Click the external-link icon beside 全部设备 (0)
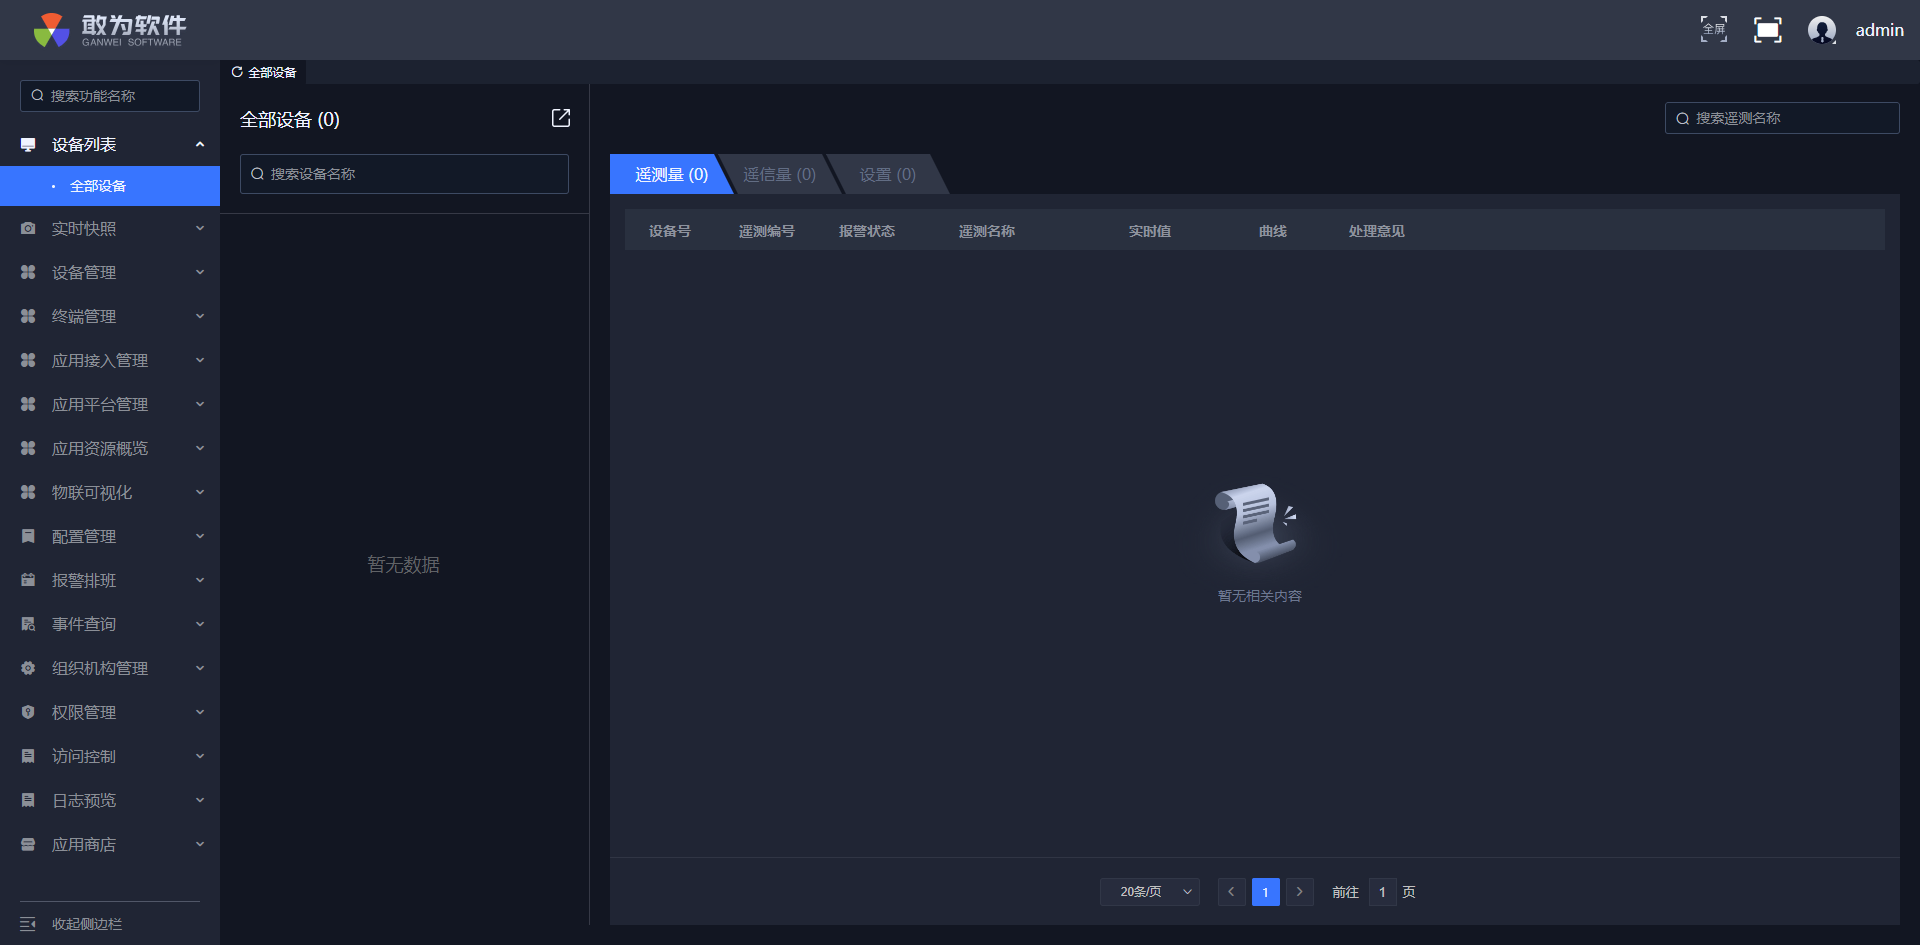Viewport: 1920px width, 945px height. (561, 118)
